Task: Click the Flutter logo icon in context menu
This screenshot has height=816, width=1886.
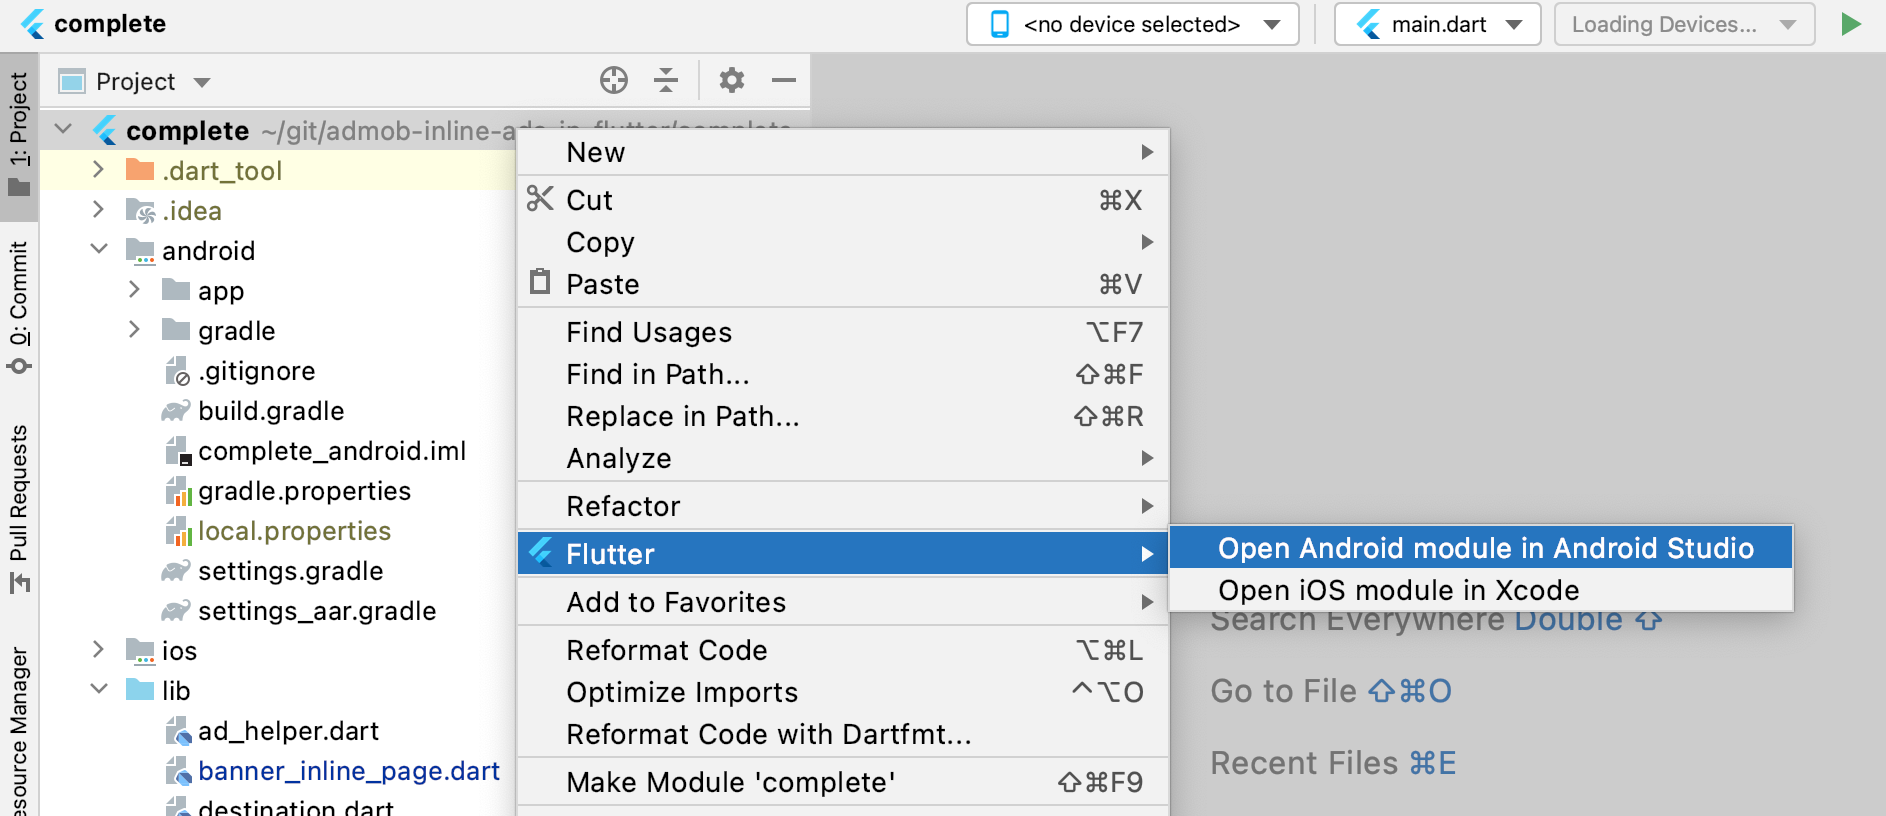Action: coord(541,552)
